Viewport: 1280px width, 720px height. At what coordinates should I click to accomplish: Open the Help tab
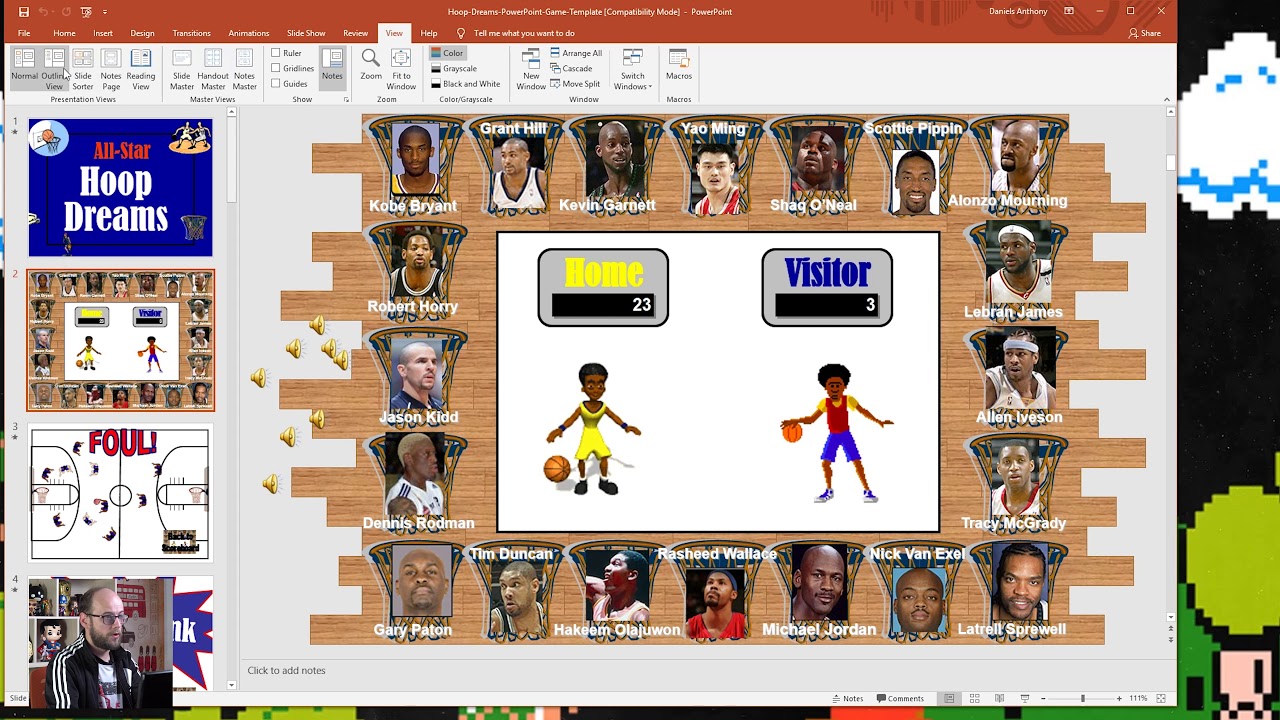429,33
